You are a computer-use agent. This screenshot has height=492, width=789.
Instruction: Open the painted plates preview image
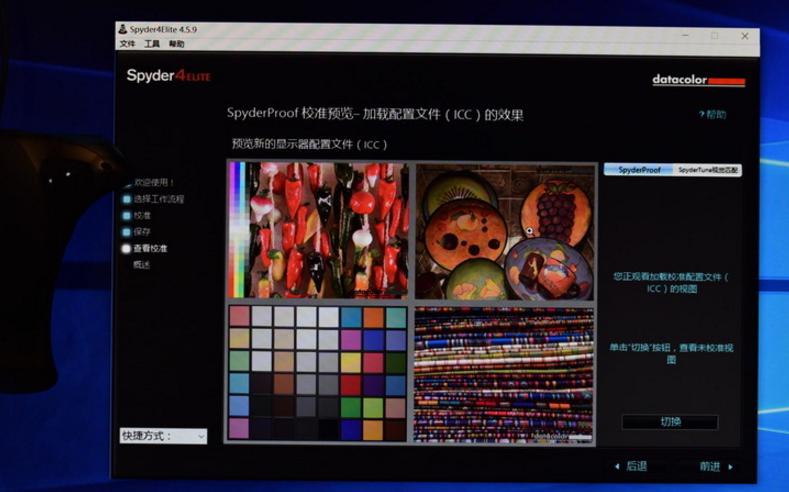(x=505, y=232)
